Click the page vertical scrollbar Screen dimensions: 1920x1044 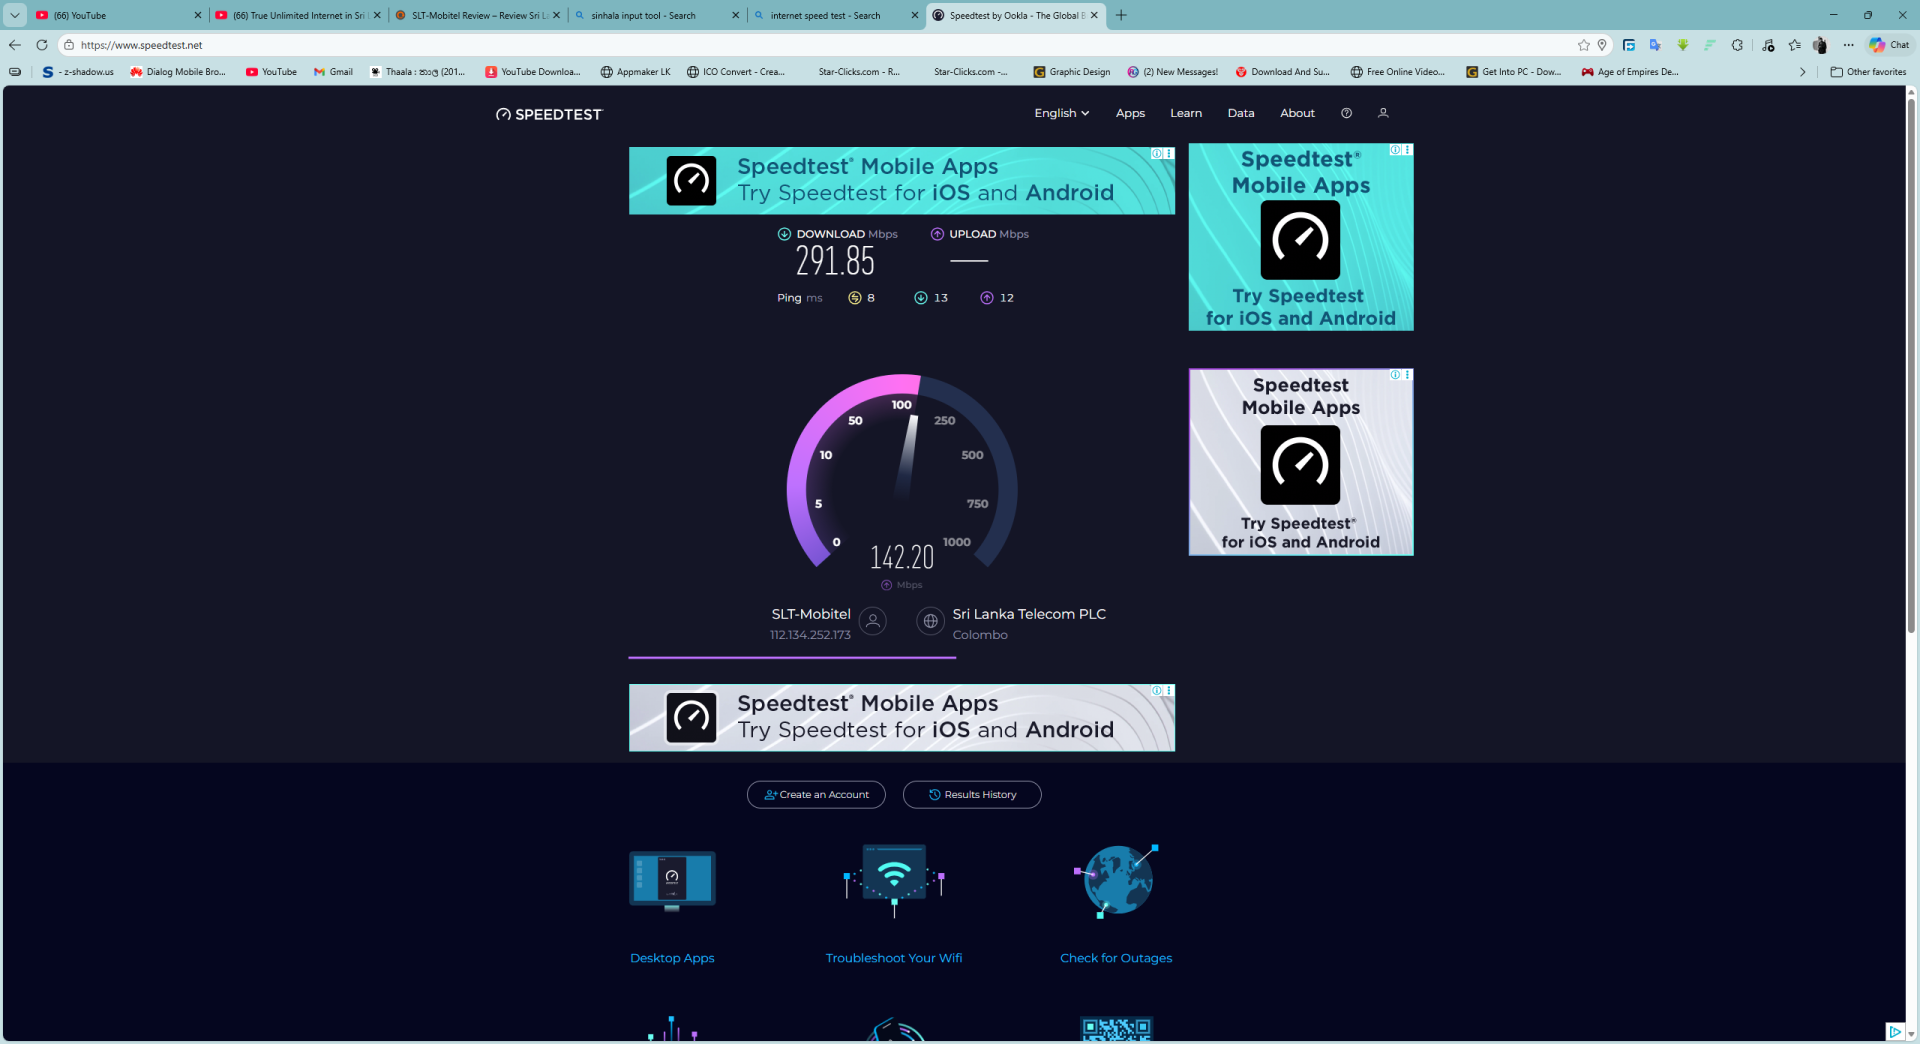(1910, 400)
